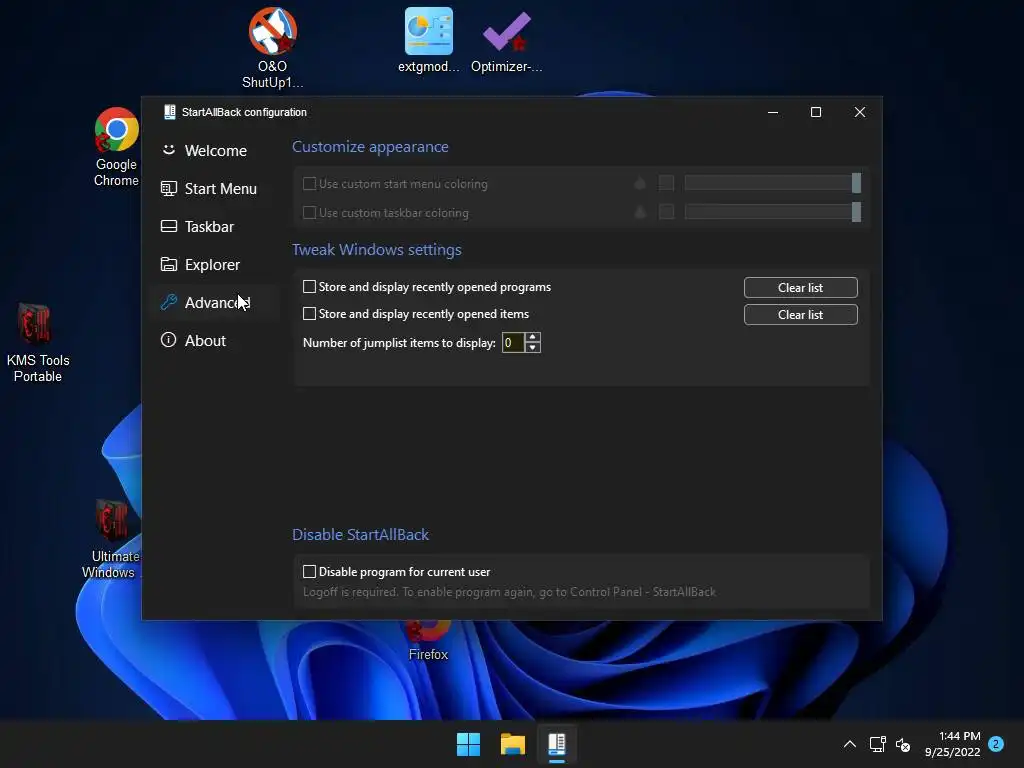Select Ultimate Windows desktop icon

(x=111, y=539)
